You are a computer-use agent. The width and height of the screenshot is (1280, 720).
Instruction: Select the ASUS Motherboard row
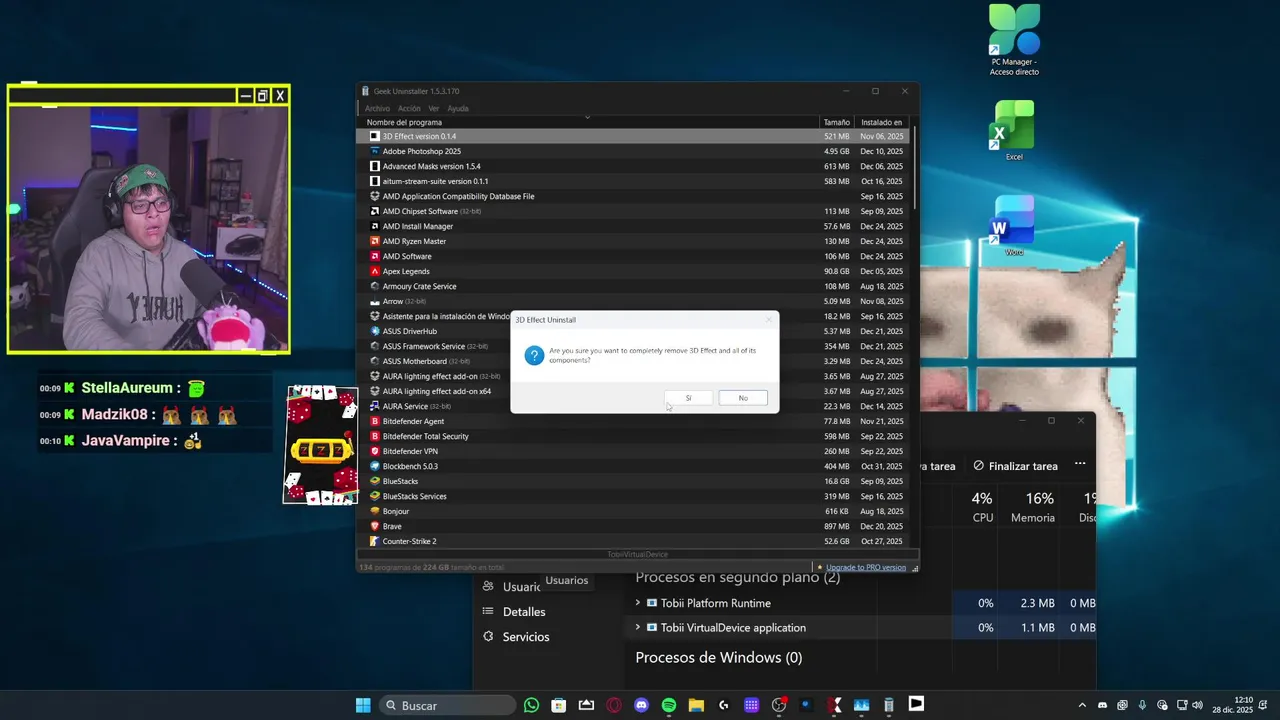(x=633, y=361)
